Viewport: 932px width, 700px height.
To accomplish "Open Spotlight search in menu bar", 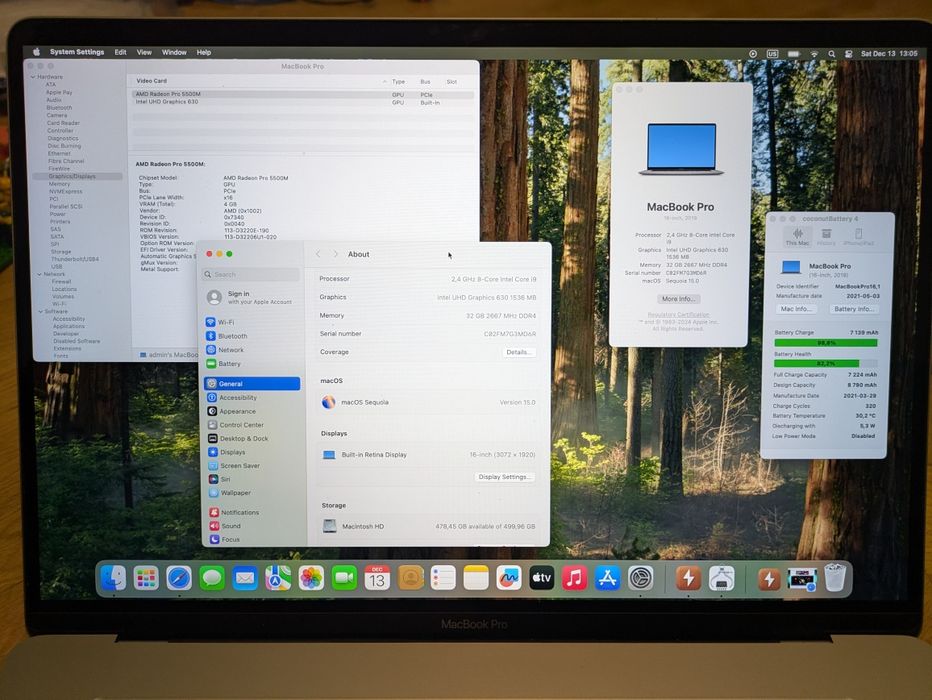I will click(x=832, y=53).
